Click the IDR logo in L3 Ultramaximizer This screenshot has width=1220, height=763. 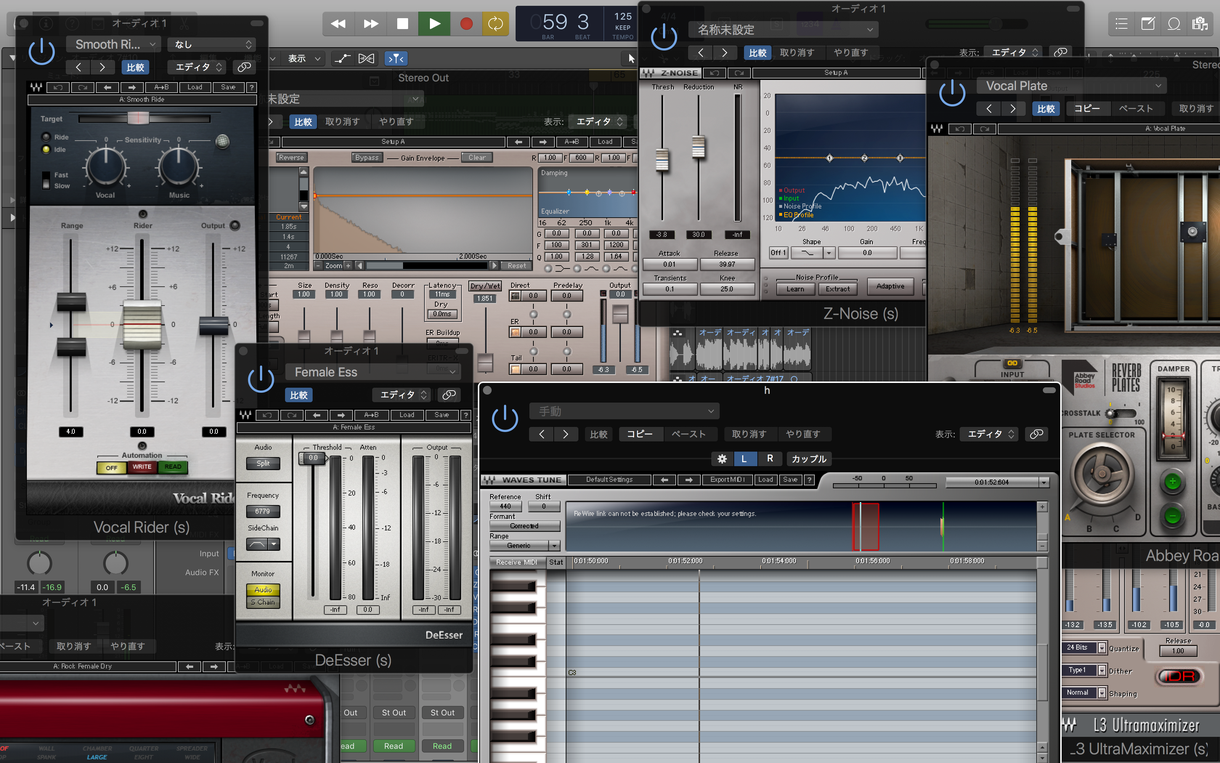tap(1178, 677)
